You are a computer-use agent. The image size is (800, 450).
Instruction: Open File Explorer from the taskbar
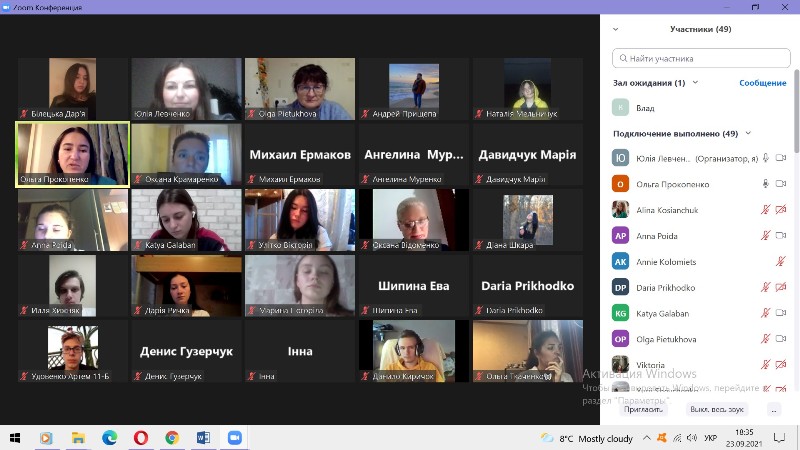(x=78, y=438)
